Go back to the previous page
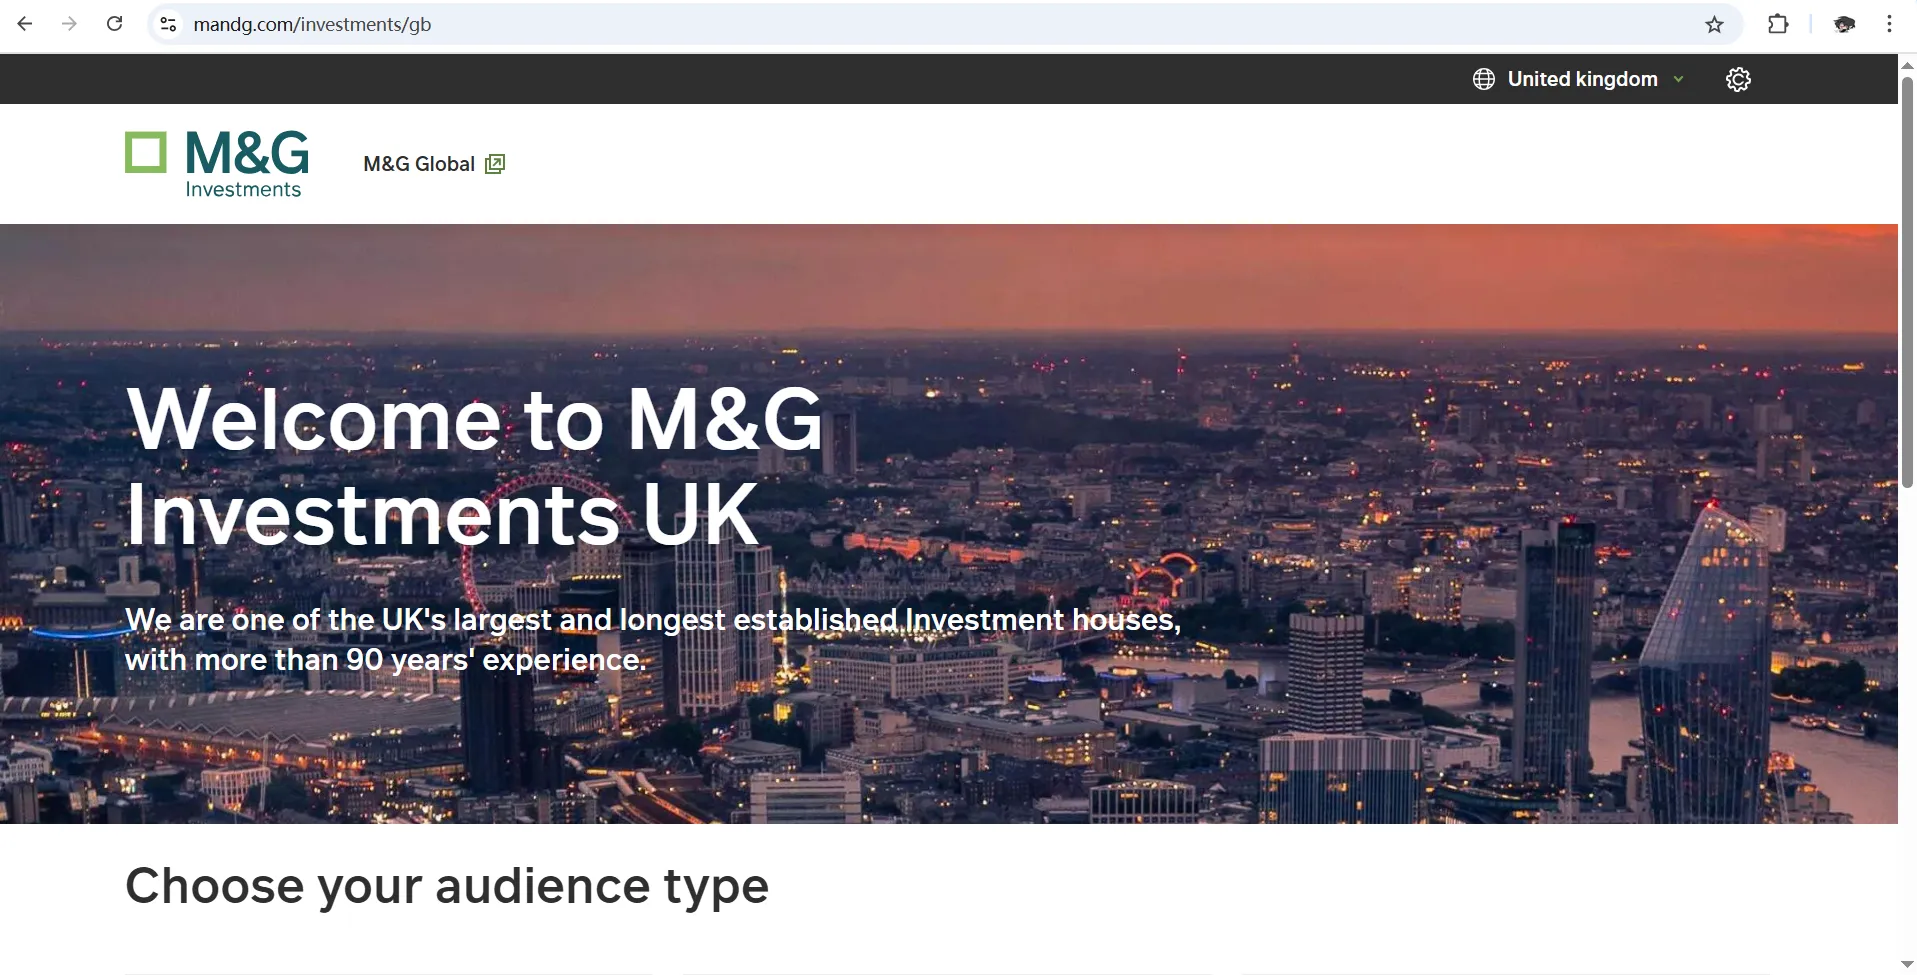The height and width of the screenshot is (975, 1917). tap(25, 24)
